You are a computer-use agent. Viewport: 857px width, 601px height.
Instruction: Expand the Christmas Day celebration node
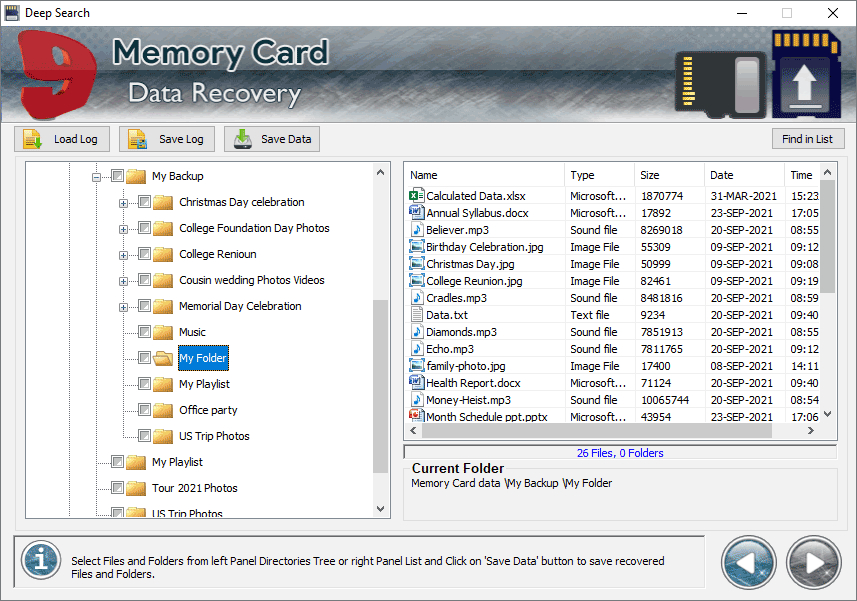tap(124, 203)
